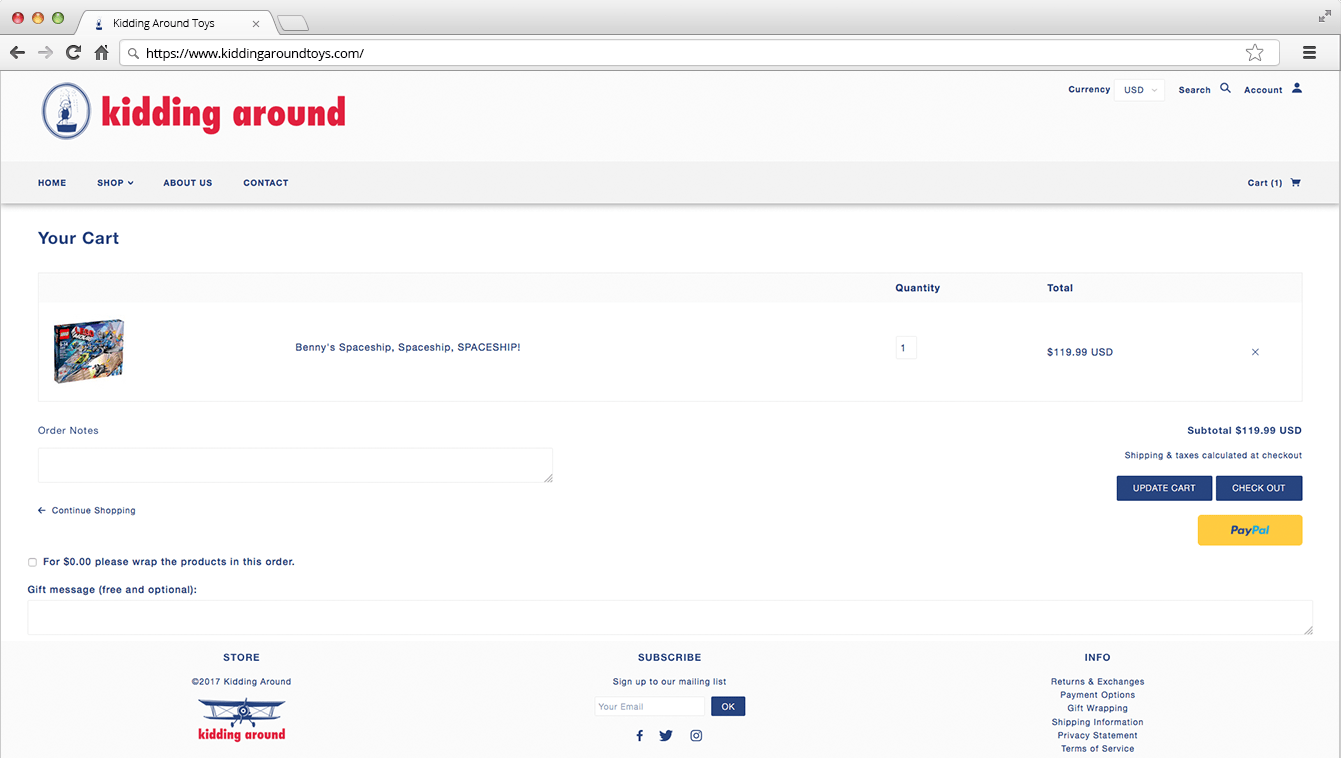The width and height of the screenshot is (1341, 758).
Task: Click the ©2017 Kidding Around text
Action: (241, 682)
